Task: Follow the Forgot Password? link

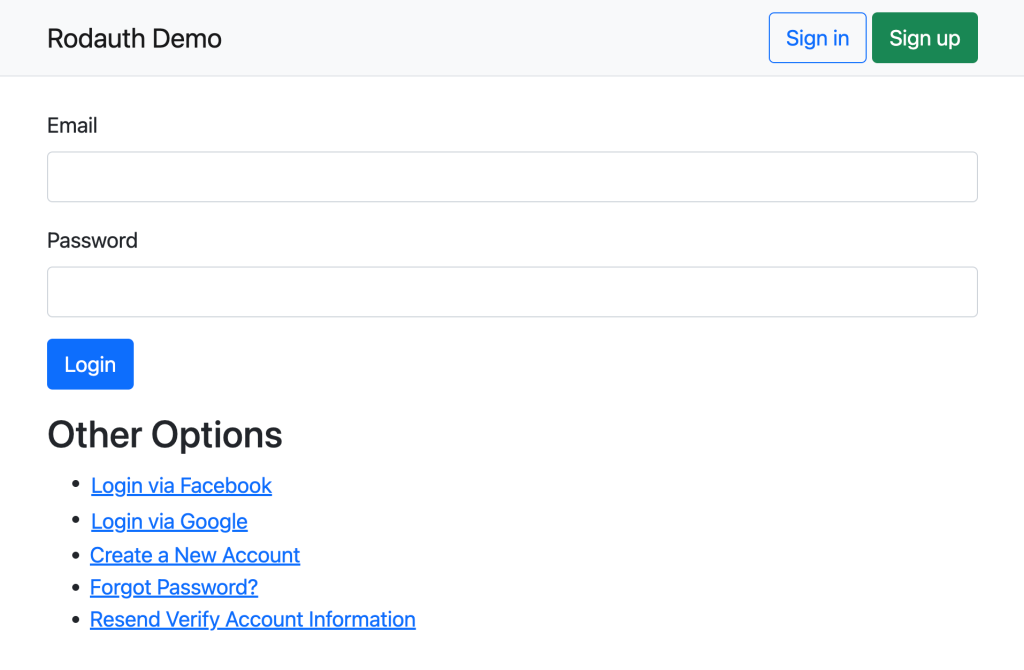Action: tap(174, 588)
